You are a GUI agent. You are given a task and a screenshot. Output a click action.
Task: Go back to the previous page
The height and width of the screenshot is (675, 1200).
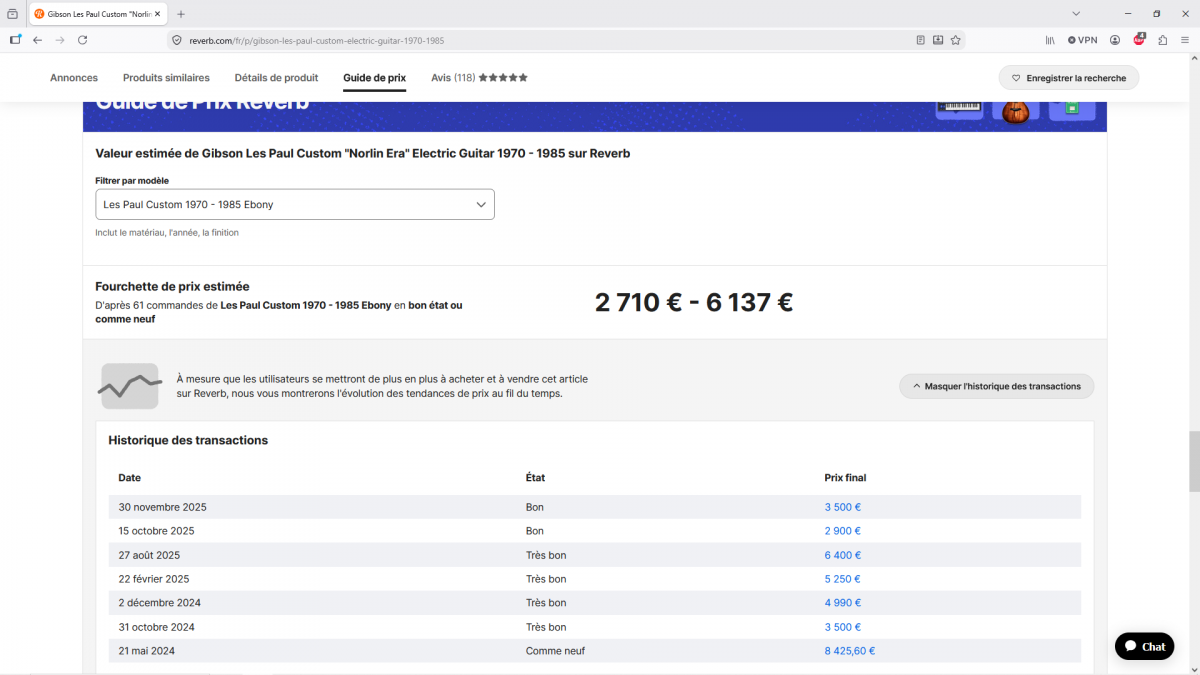[x=38, y=40]
